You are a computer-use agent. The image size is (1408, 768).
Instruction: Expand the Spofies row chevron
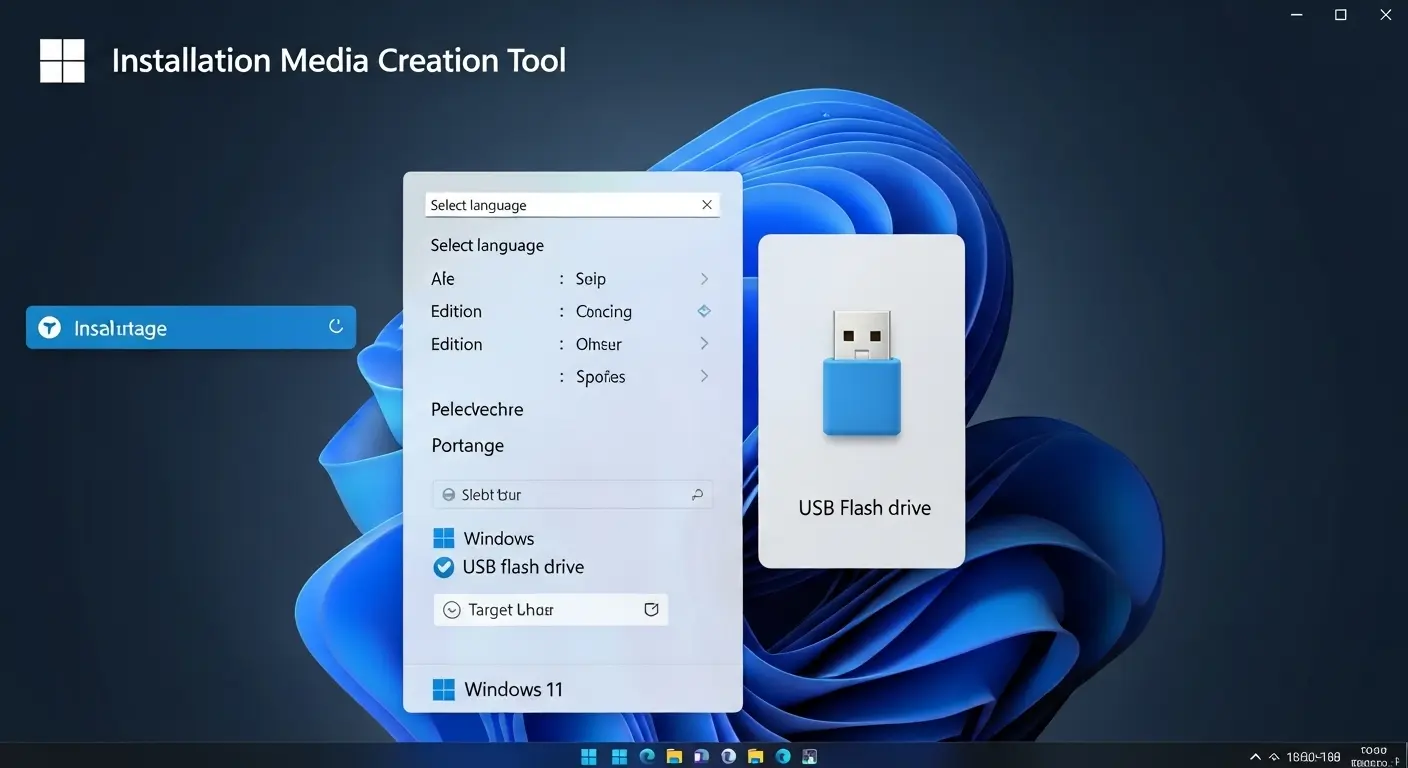click(x=704, y=377)
